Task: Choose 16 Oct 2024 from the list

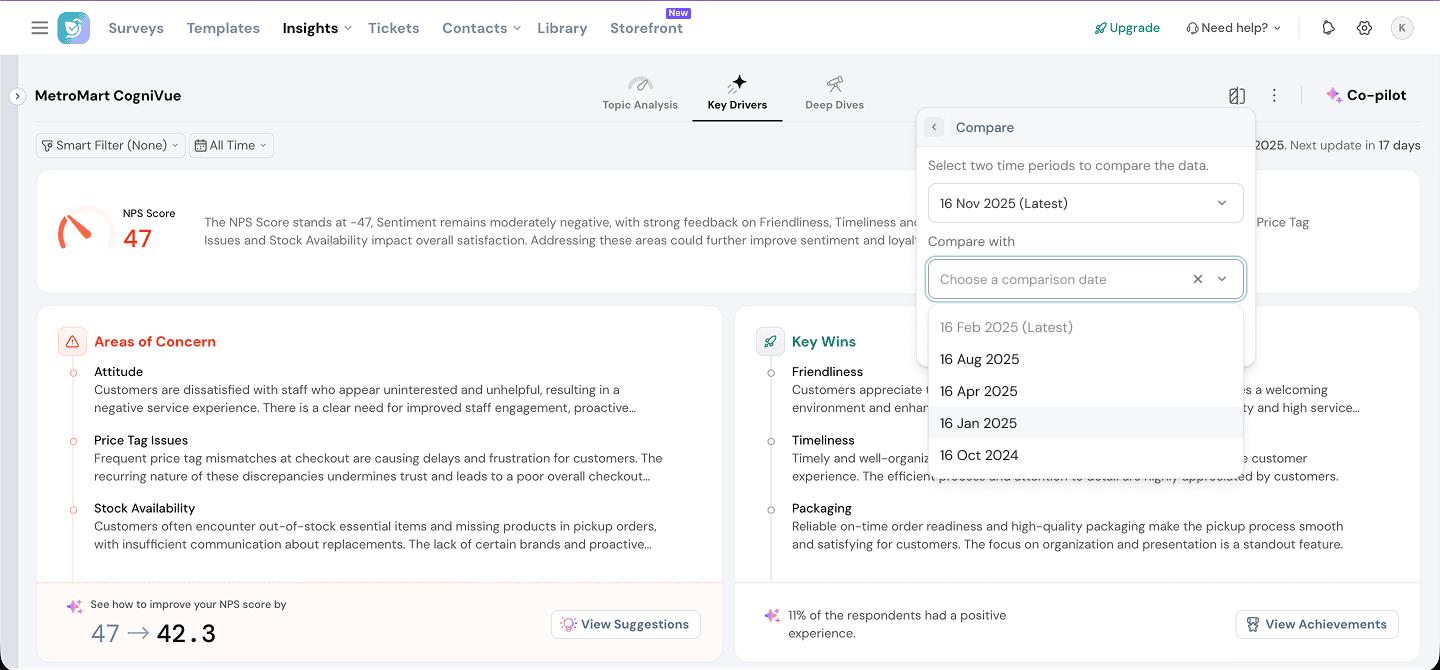Action: (979, 455)
